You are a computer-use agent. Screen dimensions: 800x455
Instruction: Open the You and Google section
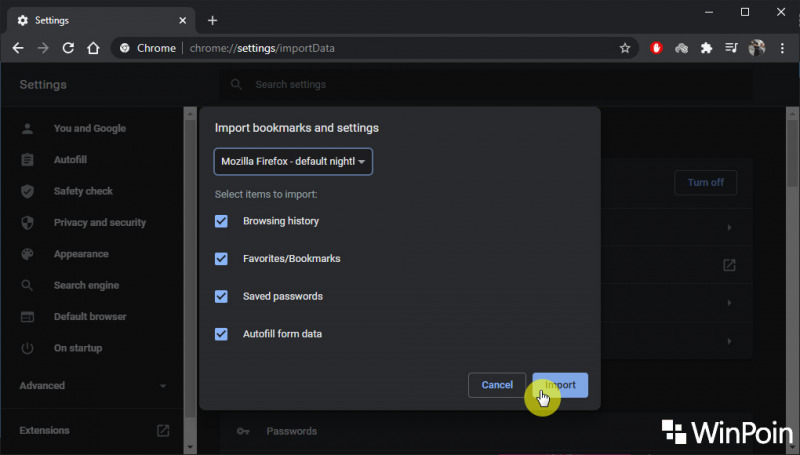click(90, 129)
